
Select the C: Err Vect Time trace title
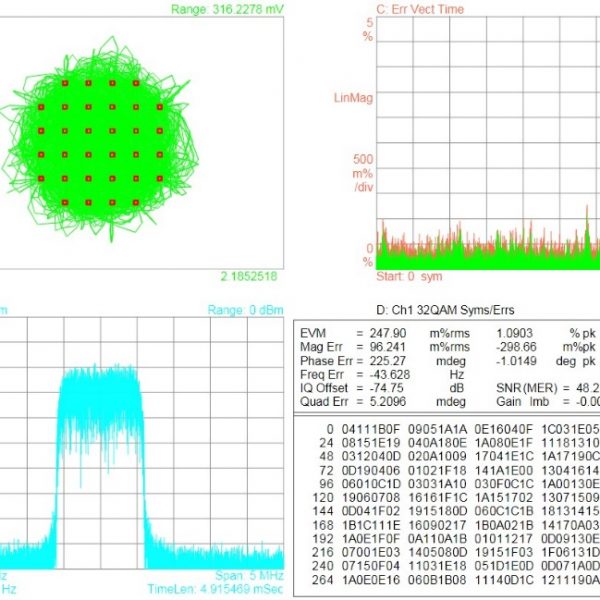pyautogui.click(x=420, y=9)
